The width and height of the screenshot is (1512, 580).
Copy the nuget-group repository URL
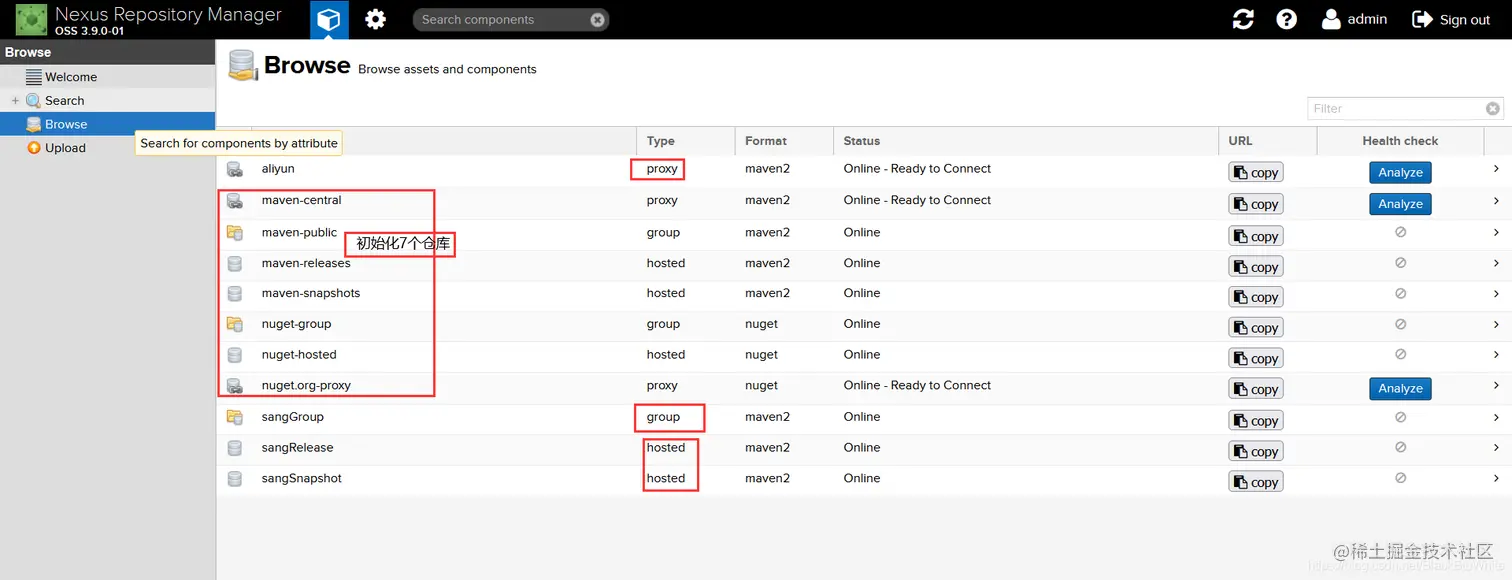point(1256,328)
